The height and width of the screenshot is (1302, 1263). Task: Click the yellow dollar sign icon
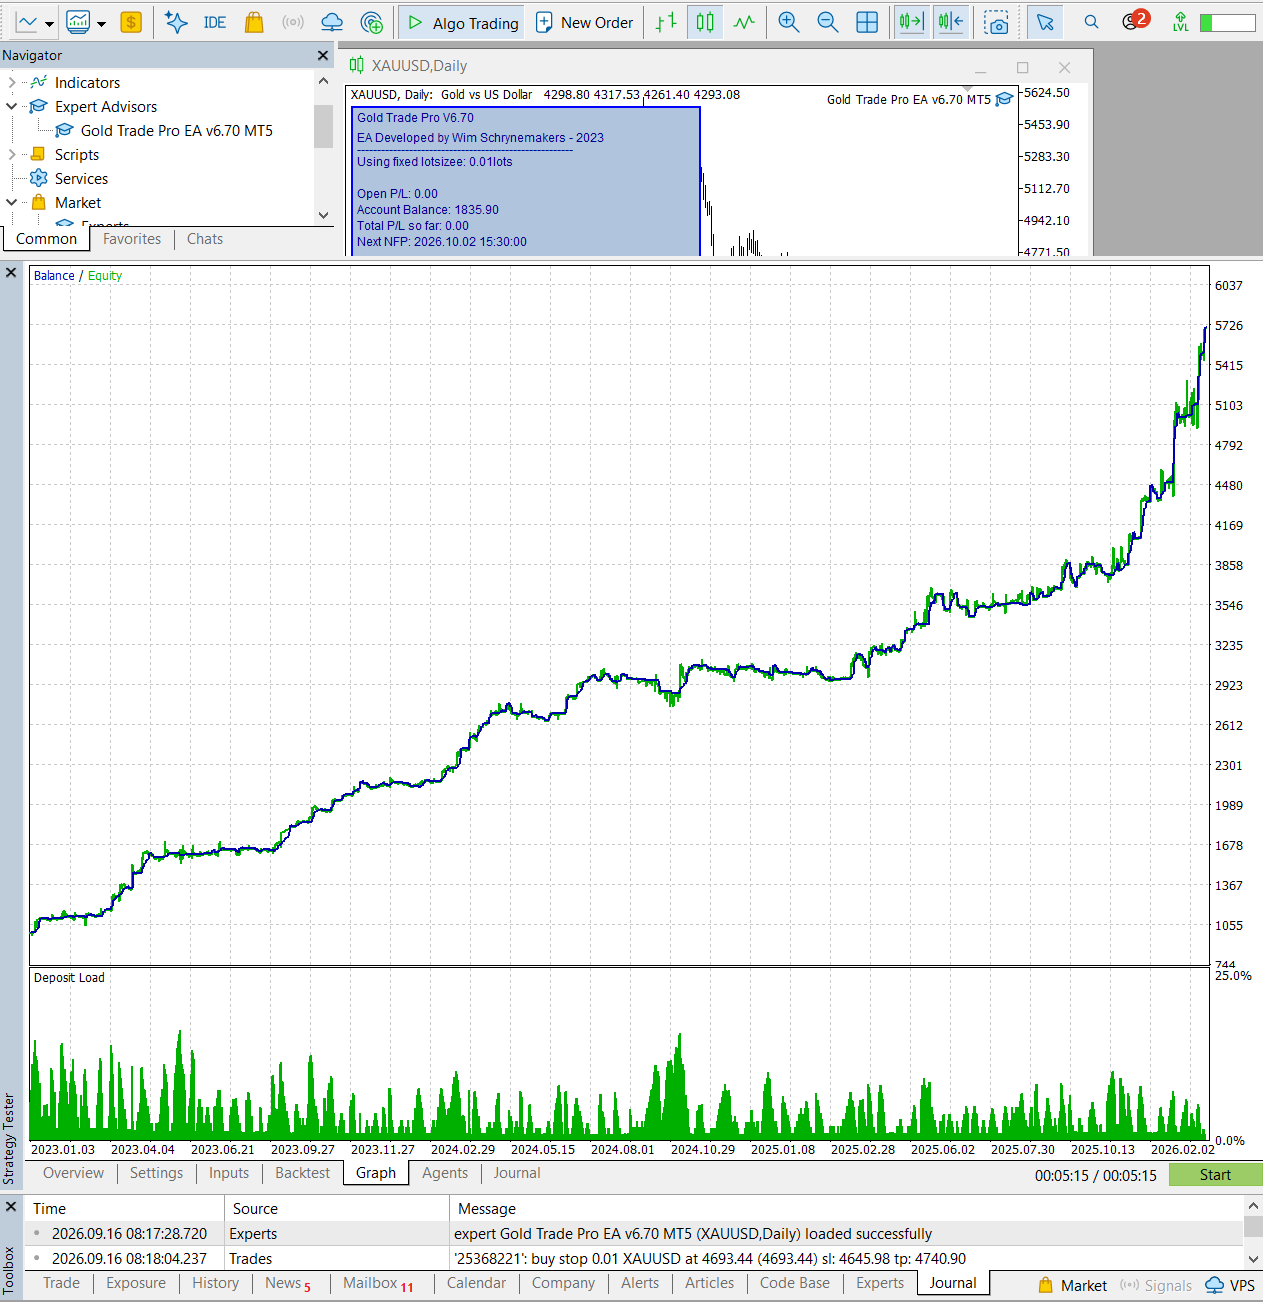click(131, 22)
